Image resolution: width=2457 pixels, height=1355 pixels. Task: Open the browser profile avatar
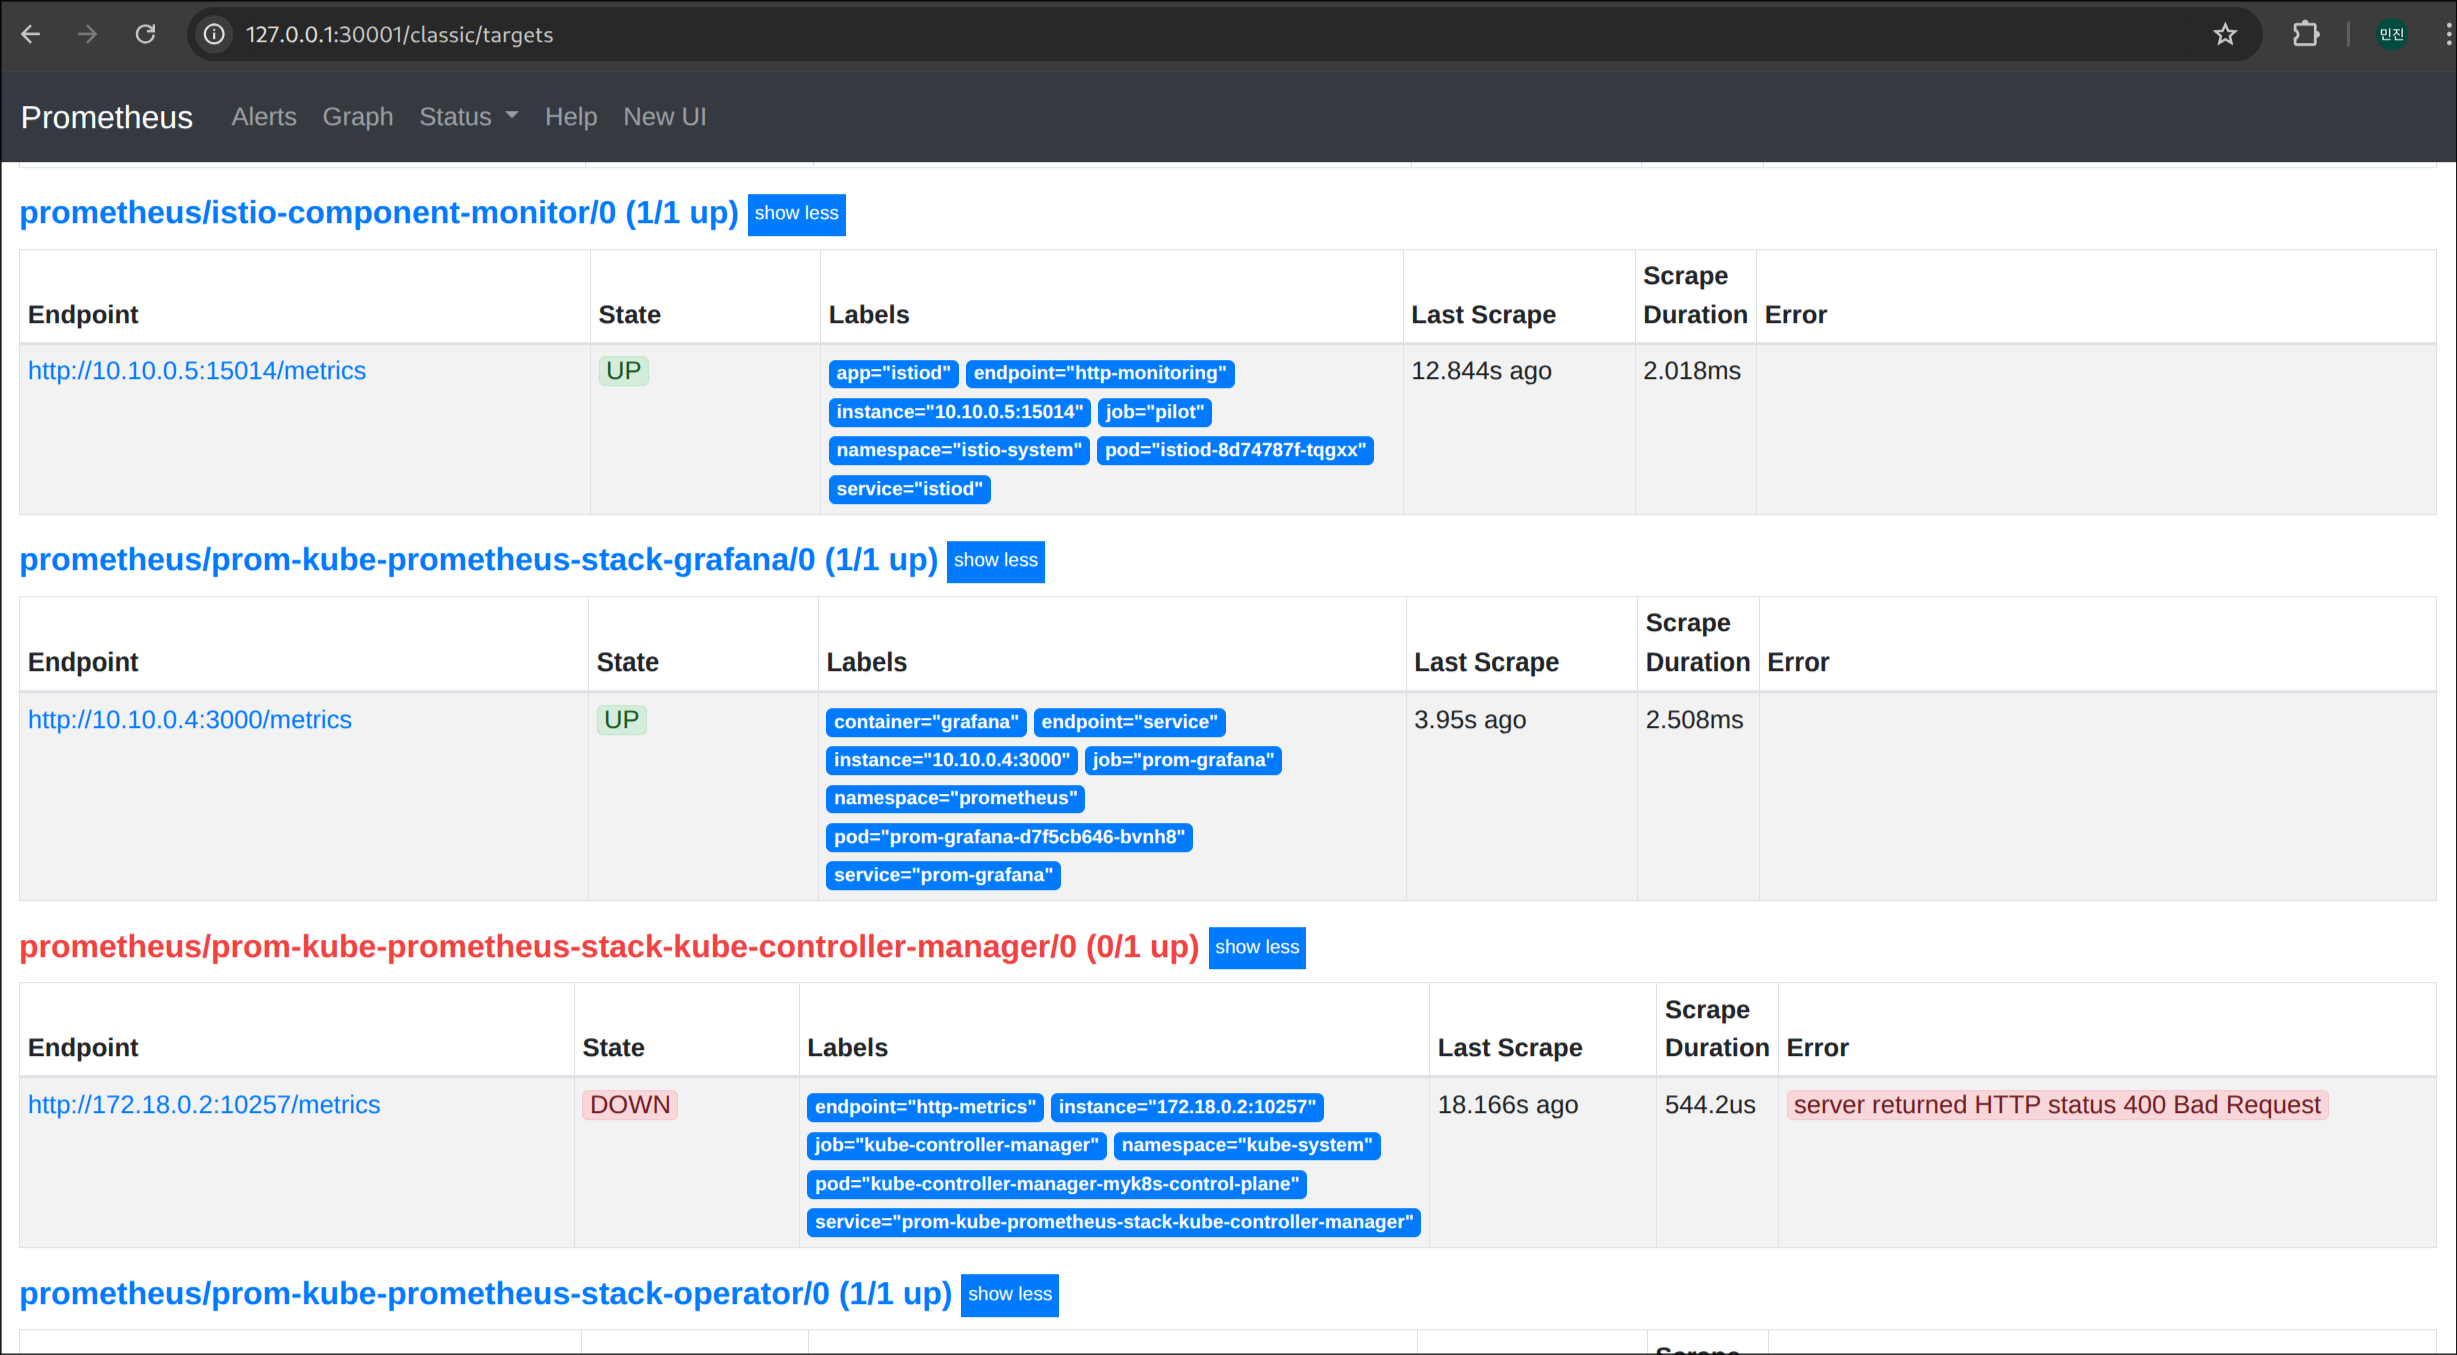coord(2391,34)
